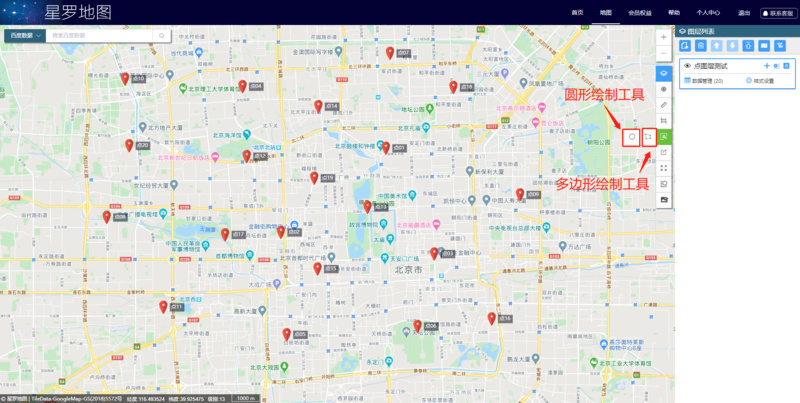The height and width of the screenshot is (403, 800).
Task: Click red marker labeled 点16
Action: [491, 319]
